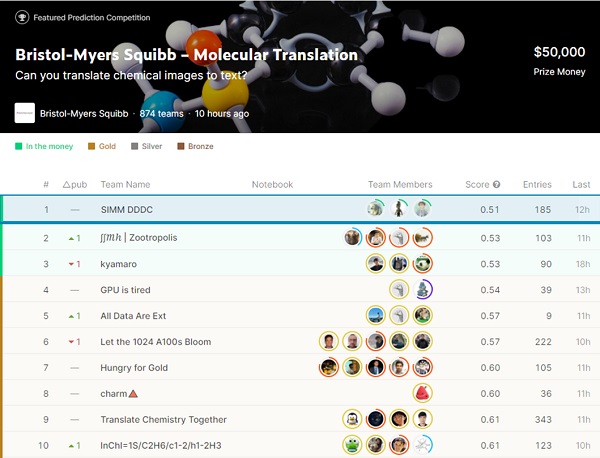The width and height of the screenshot is (600, 458).
Task: Click the Notebook column header
Action: pos(272,185)
